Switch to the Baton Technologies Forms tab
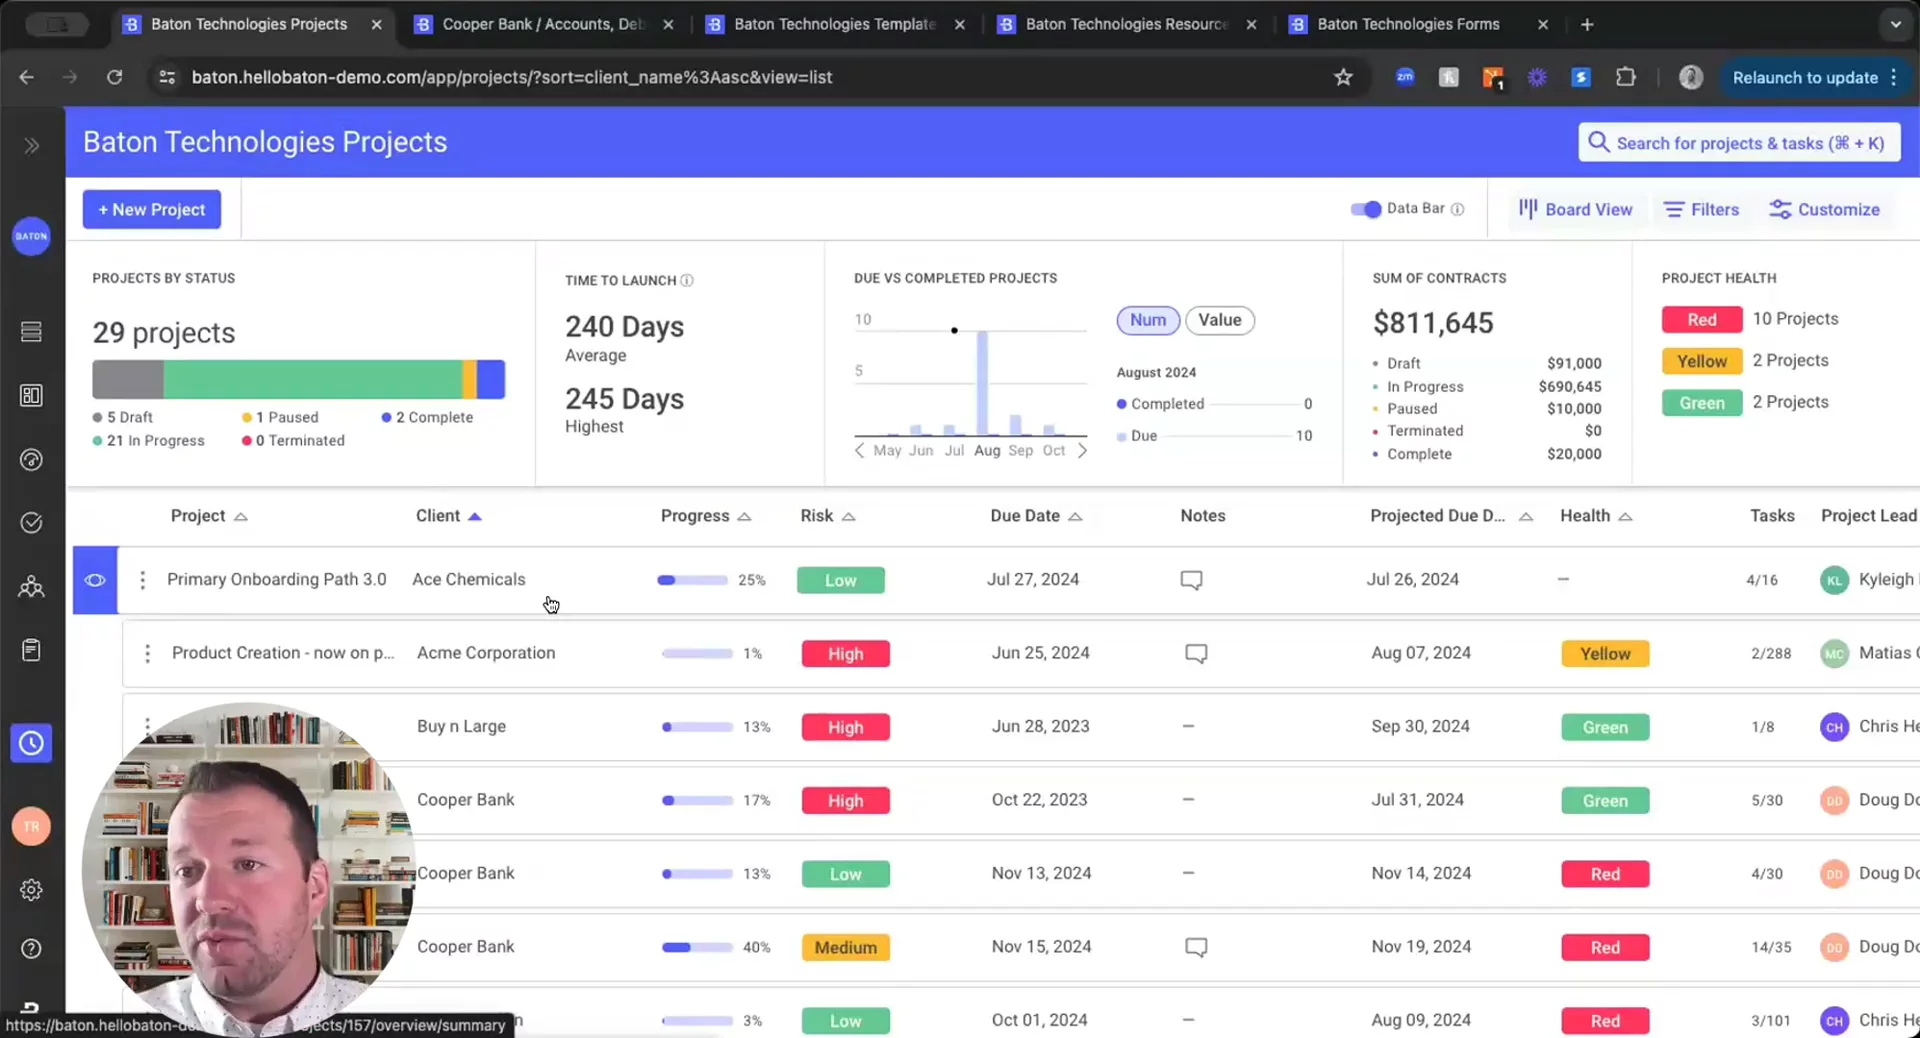This screenshot has height=1038, width=1920. coord(1407,24)
